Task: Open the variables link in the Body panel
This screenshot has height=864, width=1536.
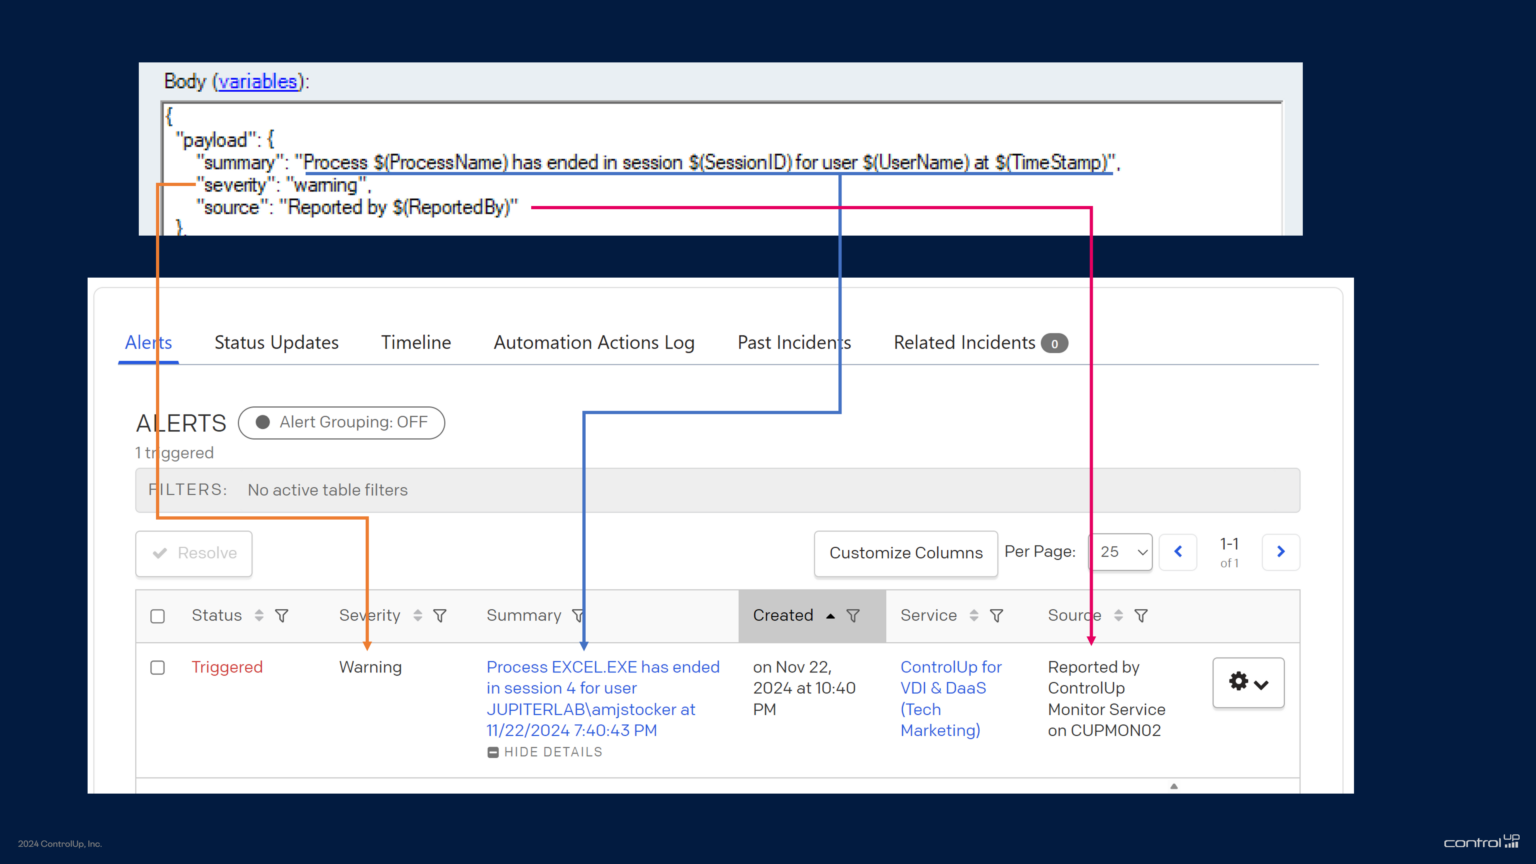Action: tap(258, 81)
